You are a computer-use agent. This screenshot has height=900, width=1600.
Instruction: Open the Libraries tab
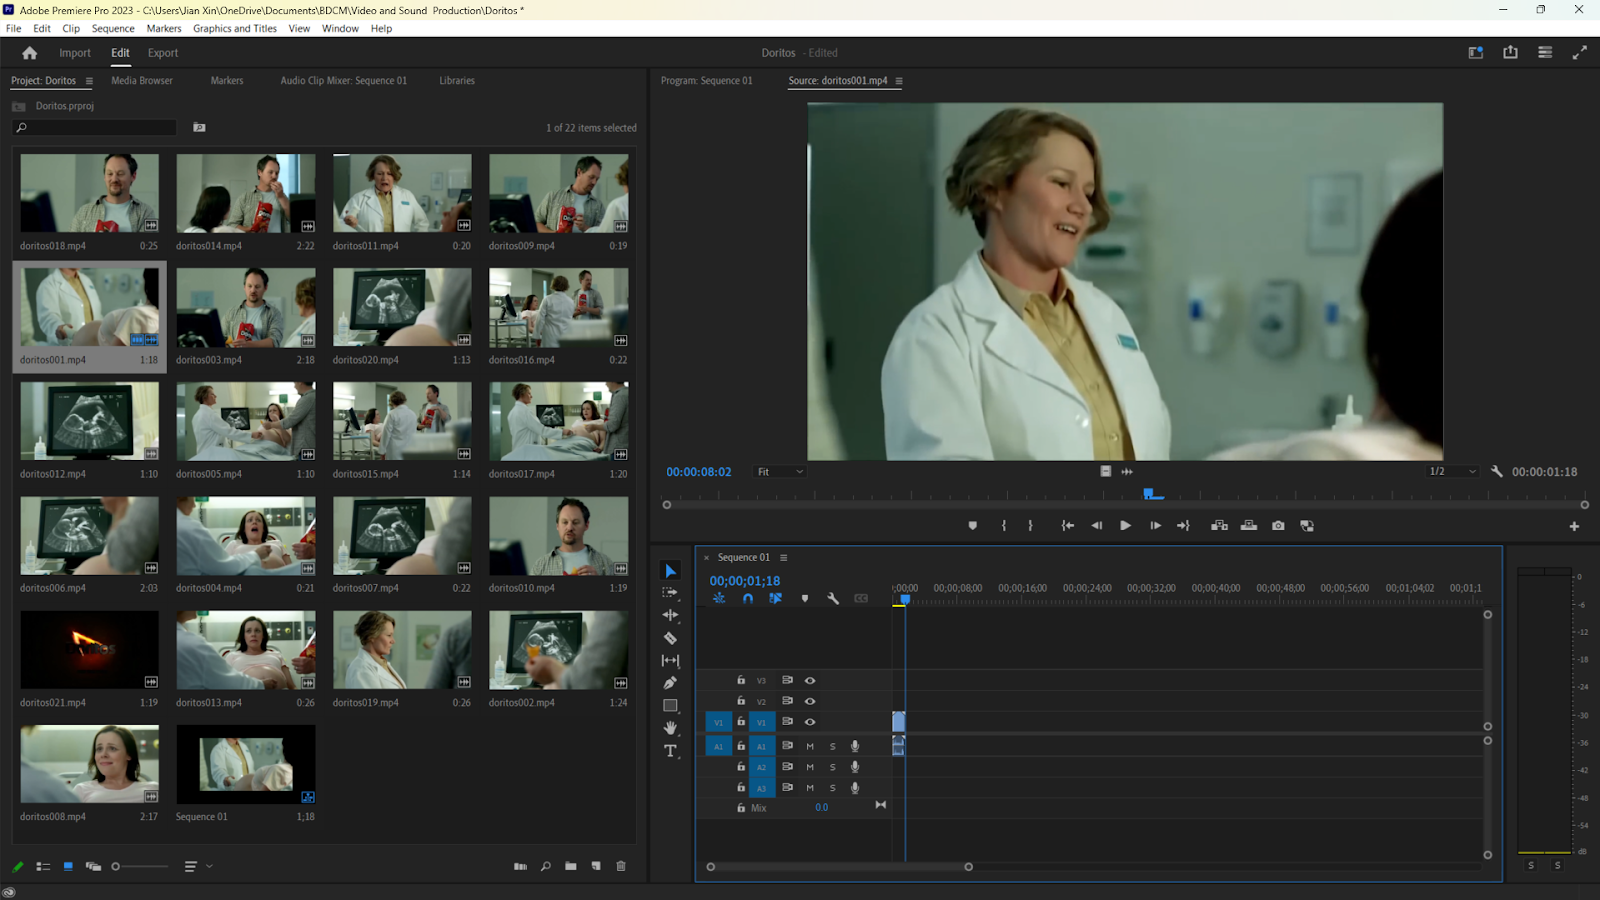point(457,81)
